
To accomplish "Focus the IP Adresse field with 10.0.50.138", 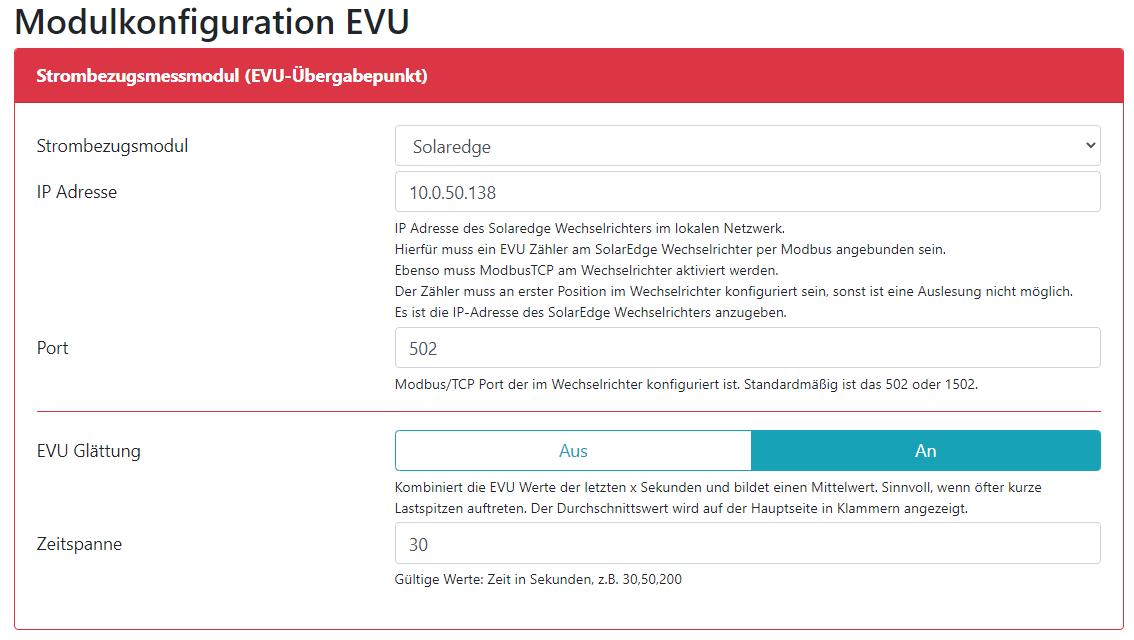I will 747,192.
